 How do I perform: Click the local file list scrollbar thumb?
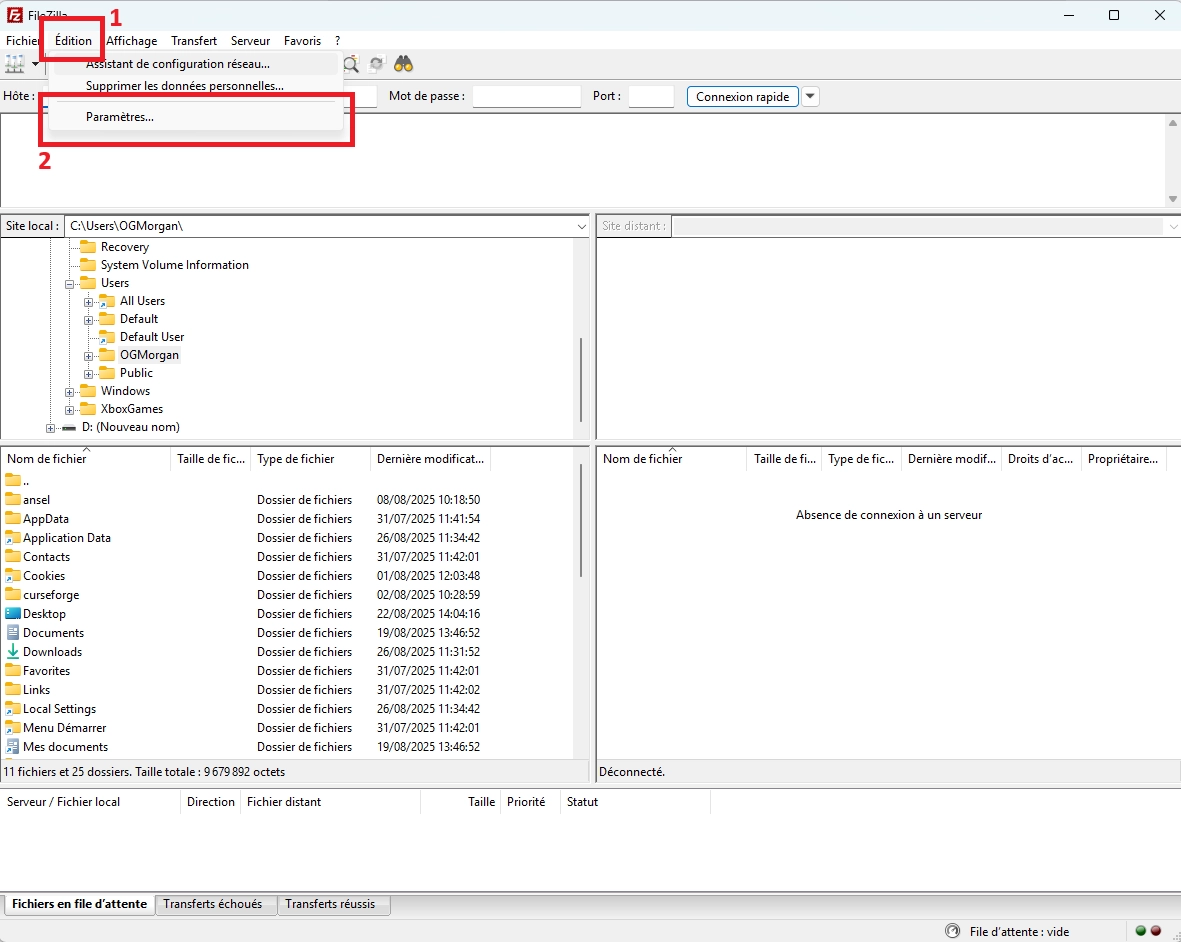tap(581, 520)
